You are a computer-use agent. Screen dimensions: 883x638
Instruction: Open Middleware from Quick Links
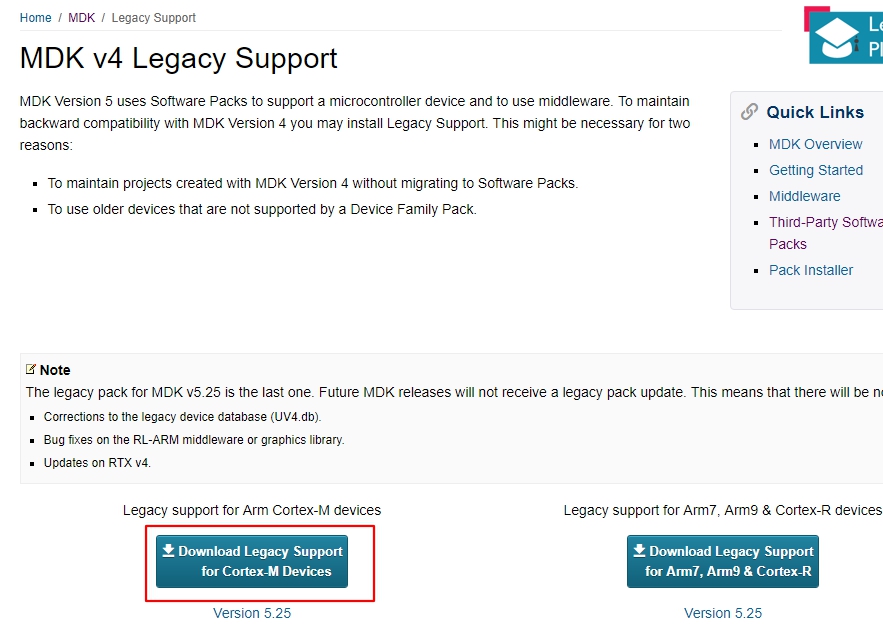[x=804, y=196]
